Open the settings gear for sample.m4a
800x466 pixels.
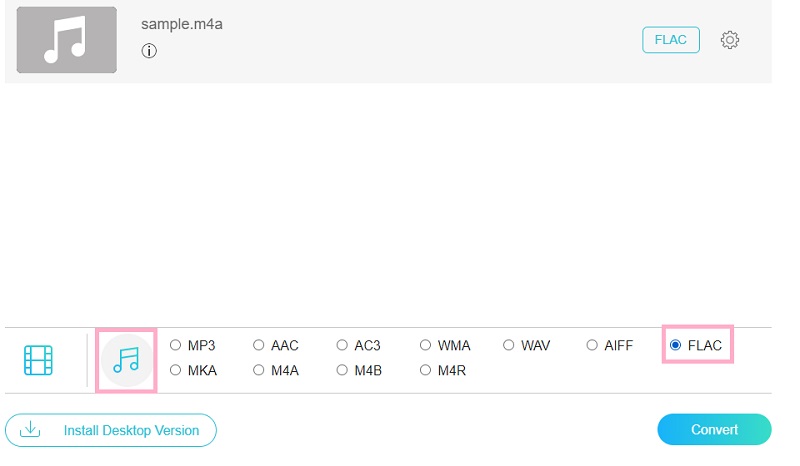coord(730,40)
